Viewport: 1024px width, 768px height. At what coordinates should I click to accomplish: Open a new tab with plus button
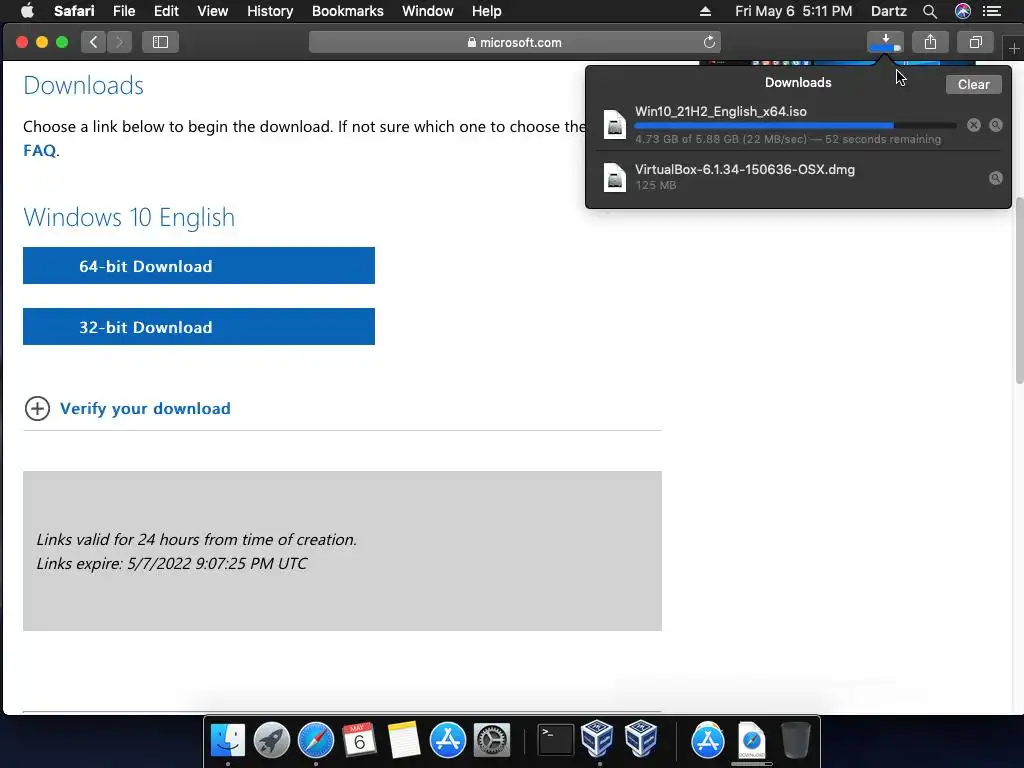(x=1014, y=48)
